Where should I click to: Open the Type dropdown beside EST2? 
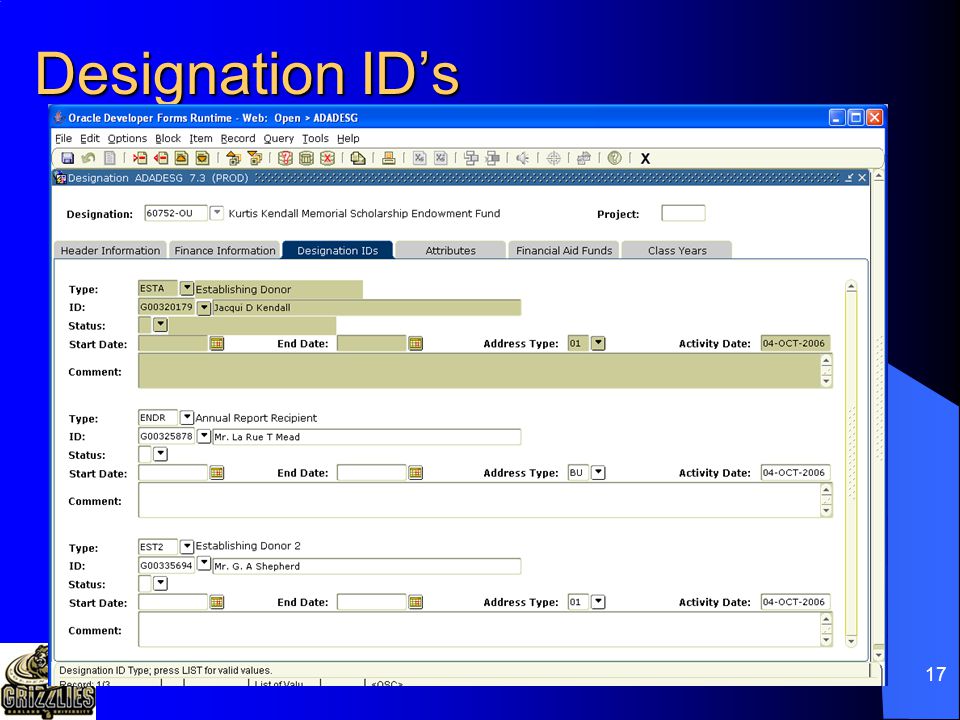pos(187,546)
